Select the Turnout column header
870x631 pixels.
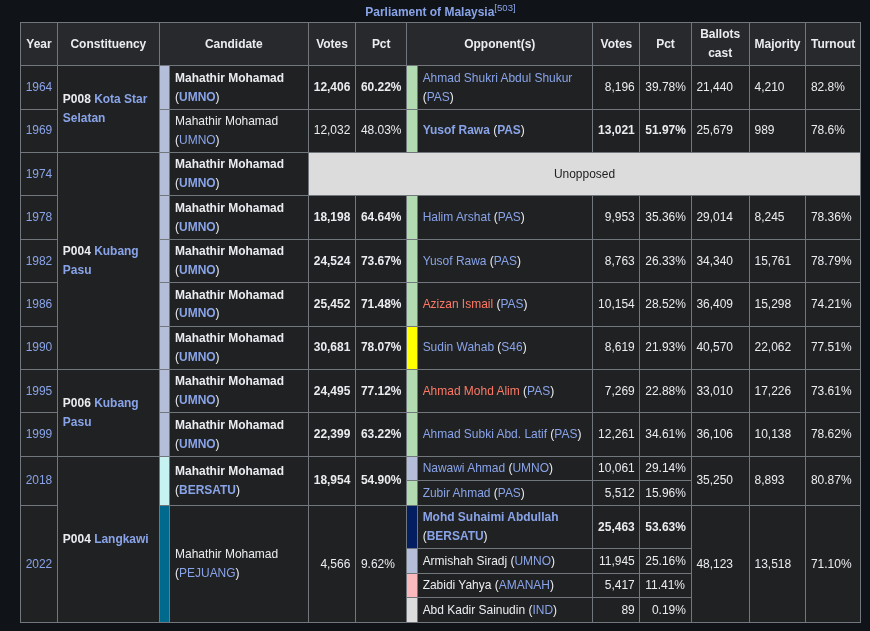point(833,44)
